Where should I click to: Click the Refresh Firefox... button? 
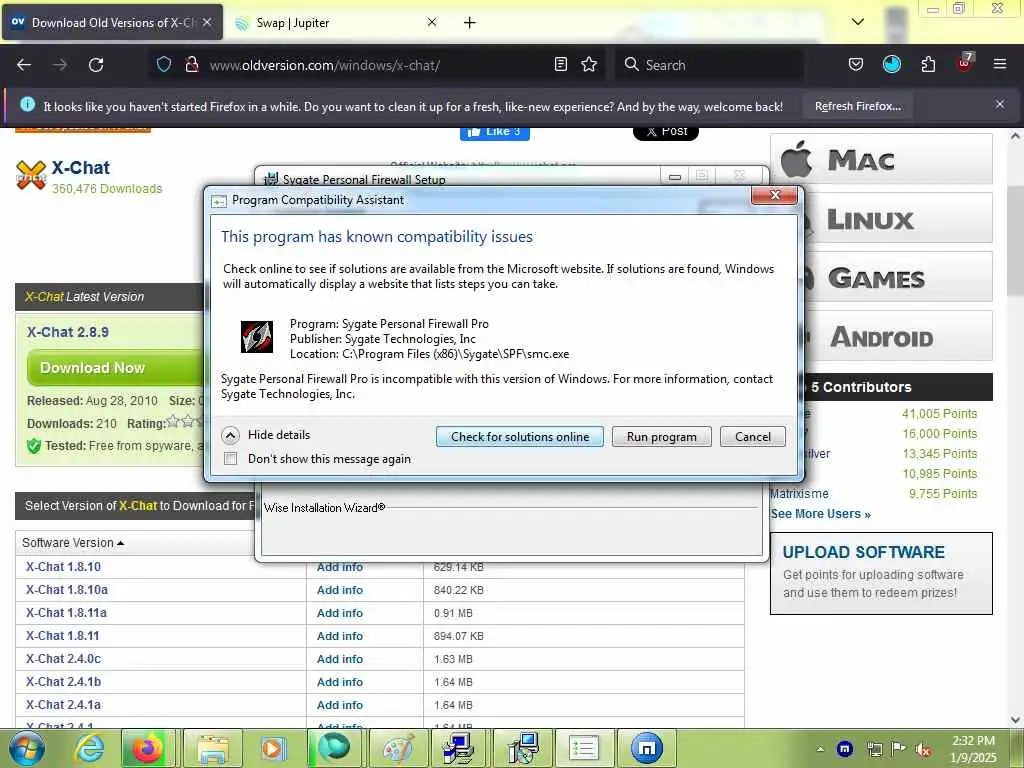857,106
